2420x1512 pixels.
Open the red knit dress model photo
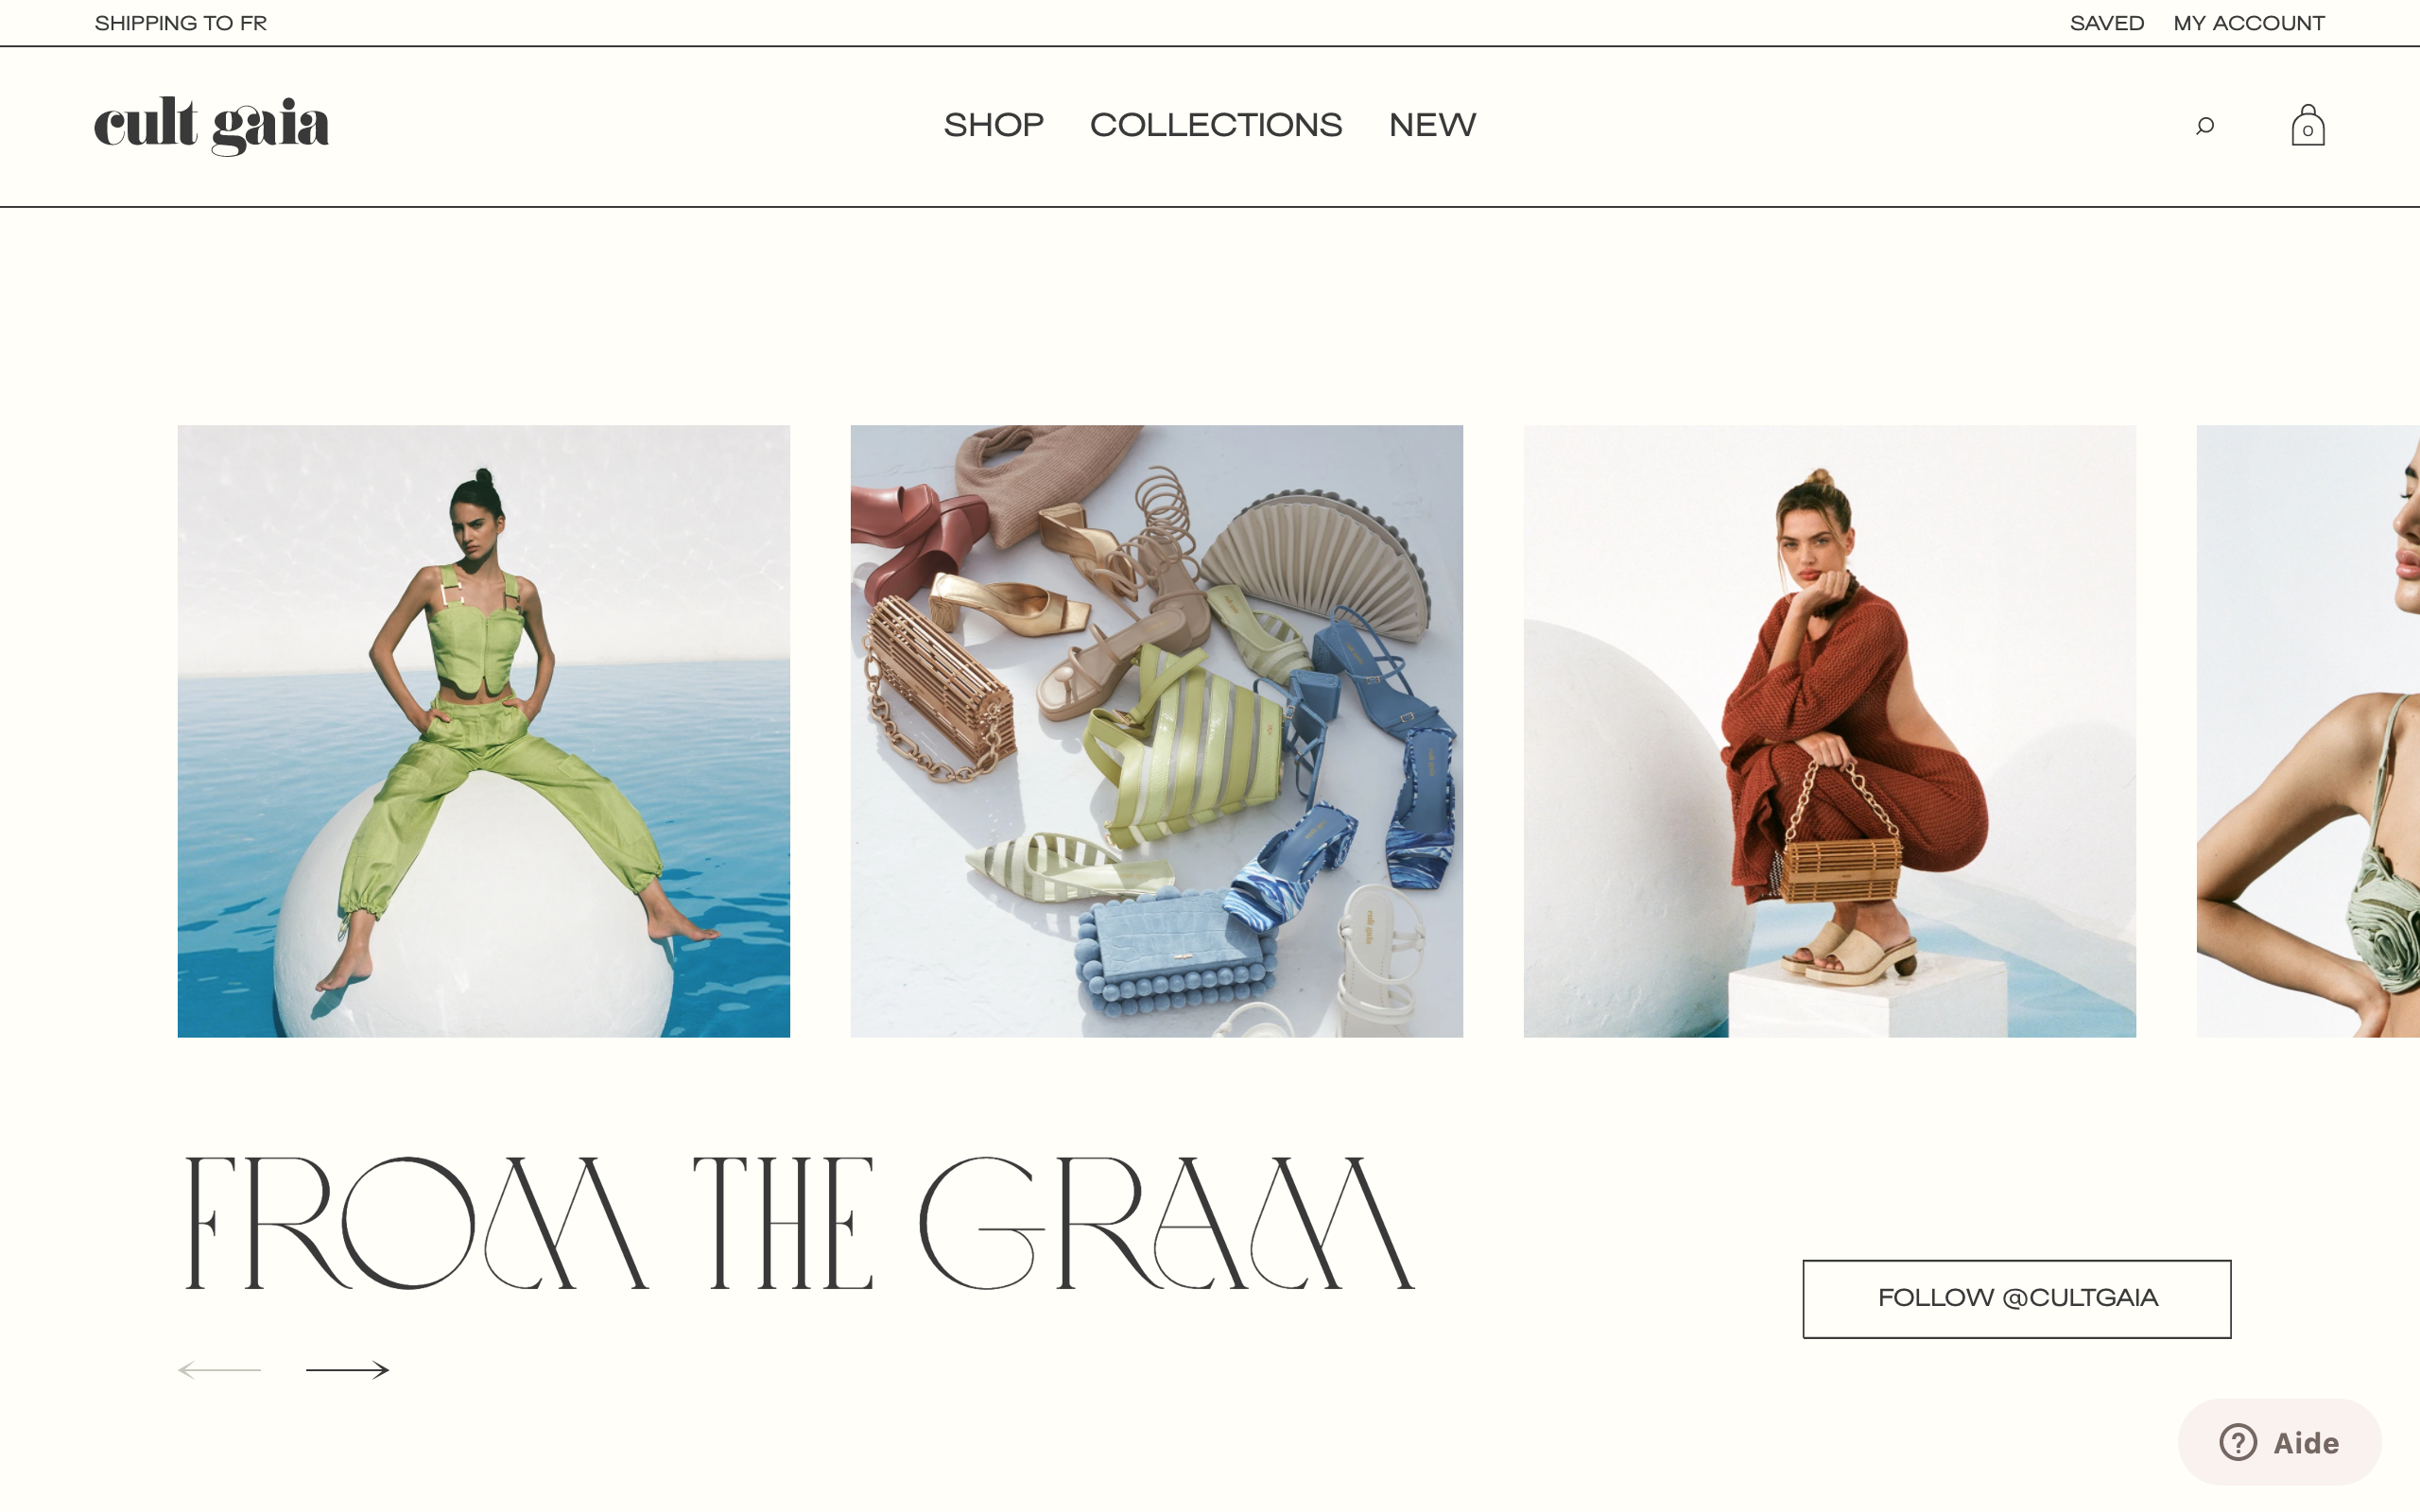pyautogui.click(x=1829, y=731)
